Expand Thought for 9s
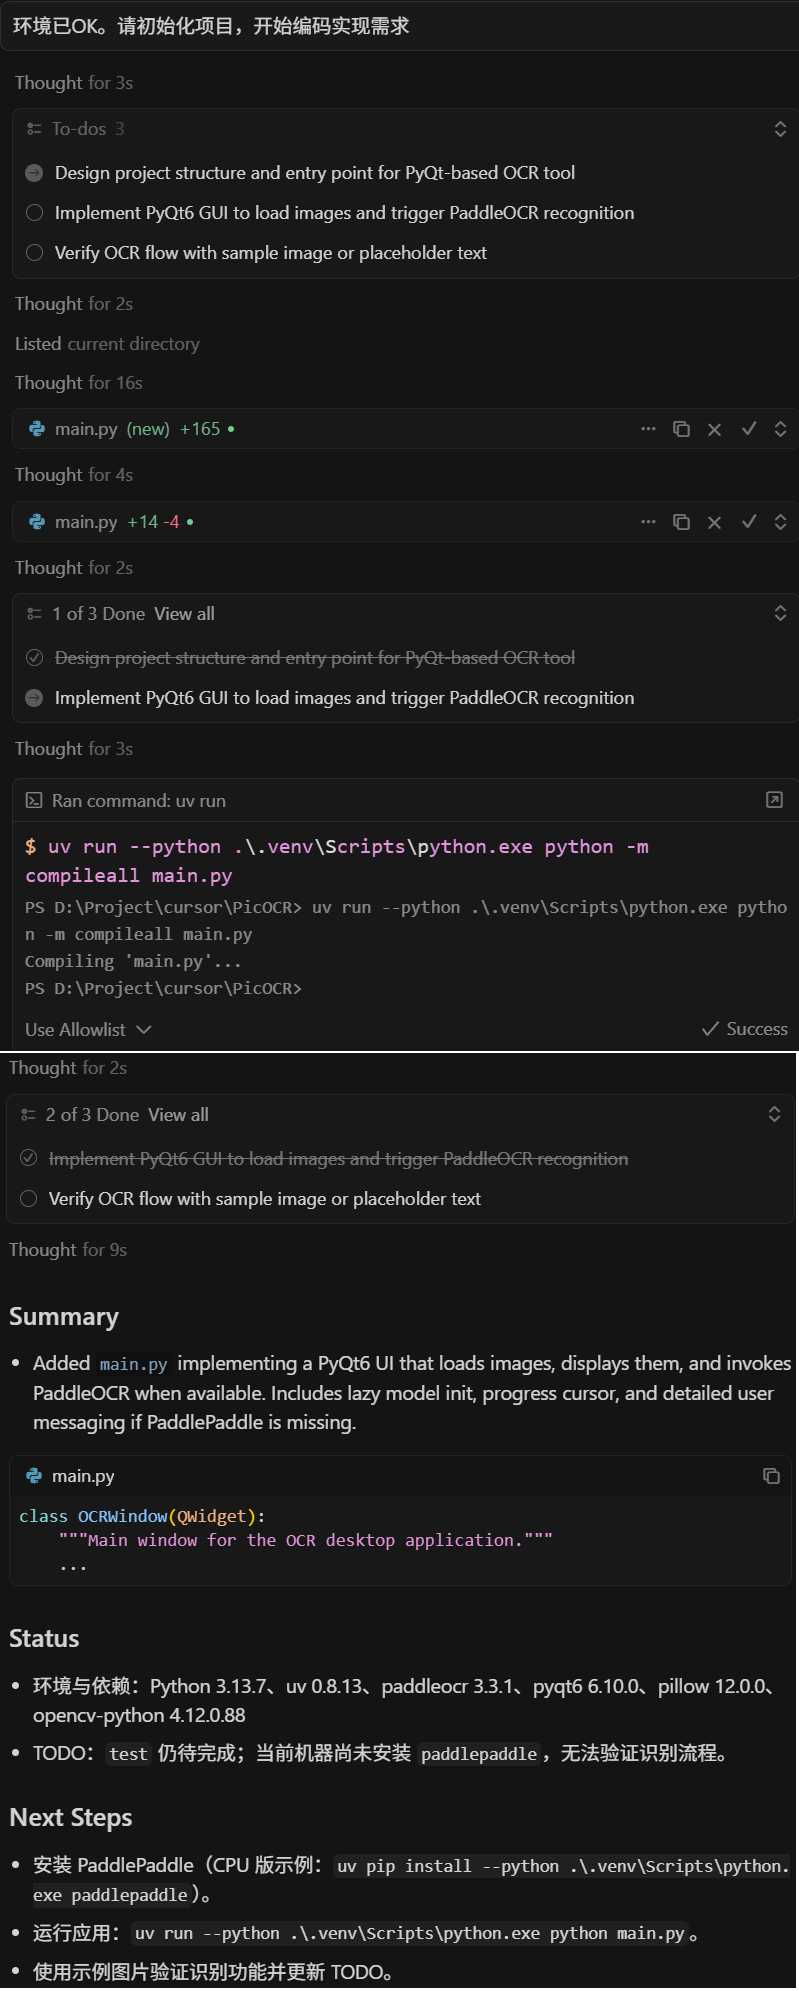Viewport: 799px width, 1991px height. click(68, 1250)
